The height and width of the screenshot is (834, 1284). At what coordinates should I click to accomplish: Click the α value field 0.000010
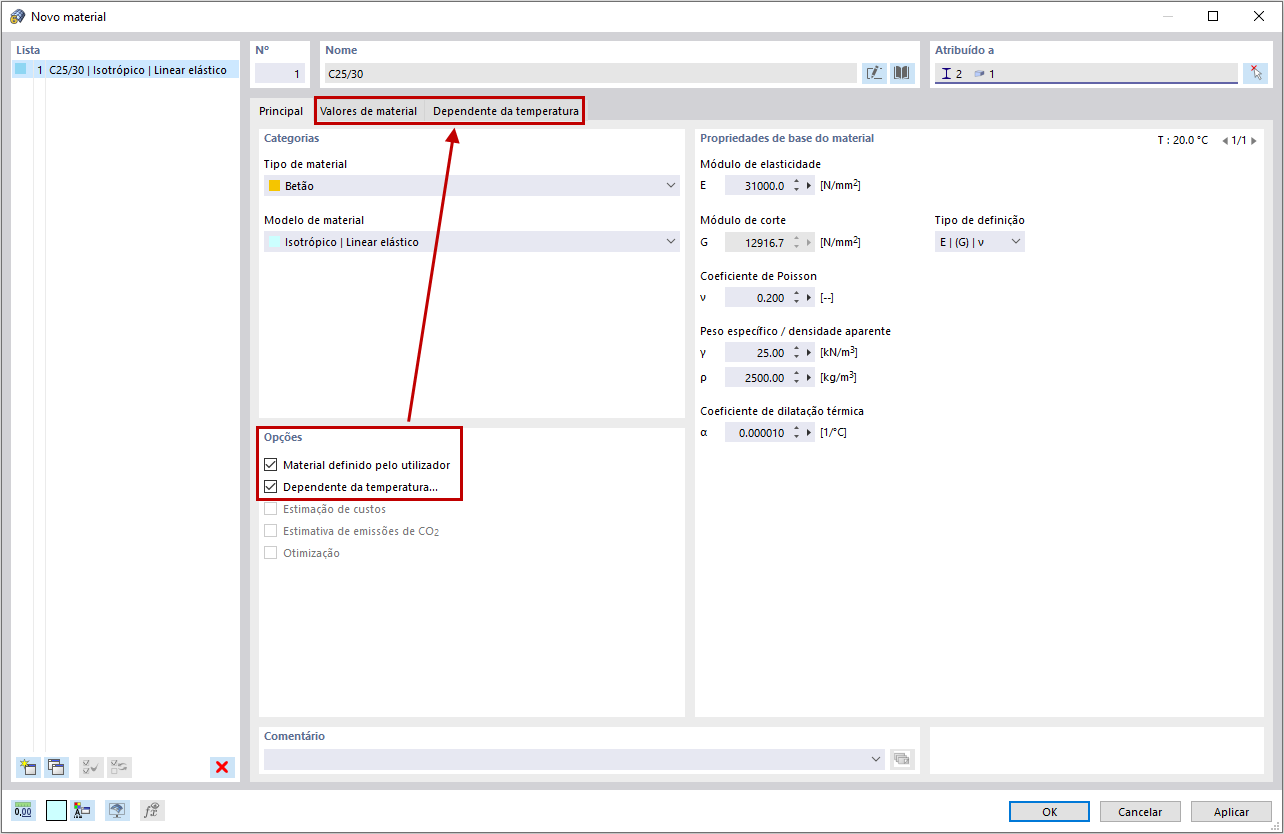click(757, 433)
